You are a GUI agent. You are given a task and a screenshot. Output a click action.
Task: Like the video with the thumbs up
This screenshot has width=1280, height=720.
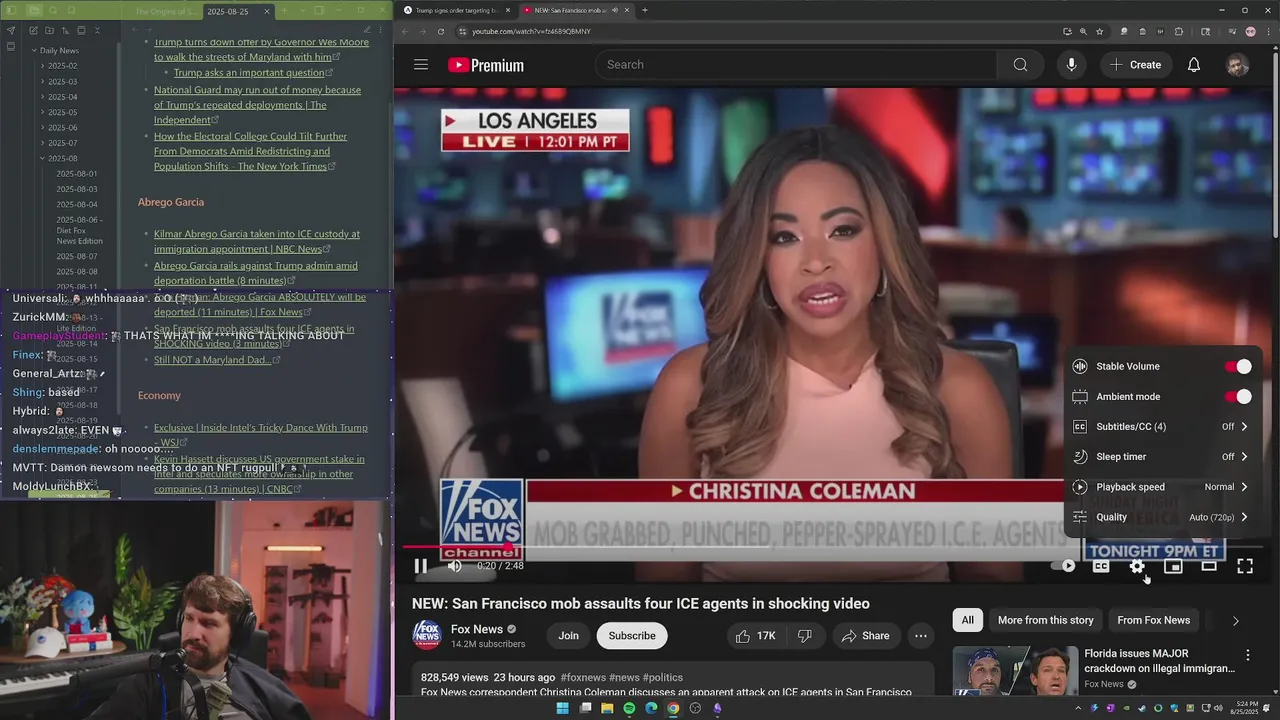click(x=754, y=636)
